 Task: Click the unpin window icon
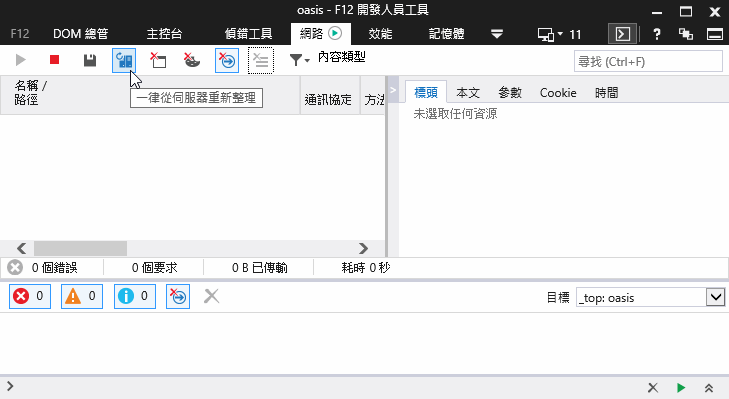(686, 34)
